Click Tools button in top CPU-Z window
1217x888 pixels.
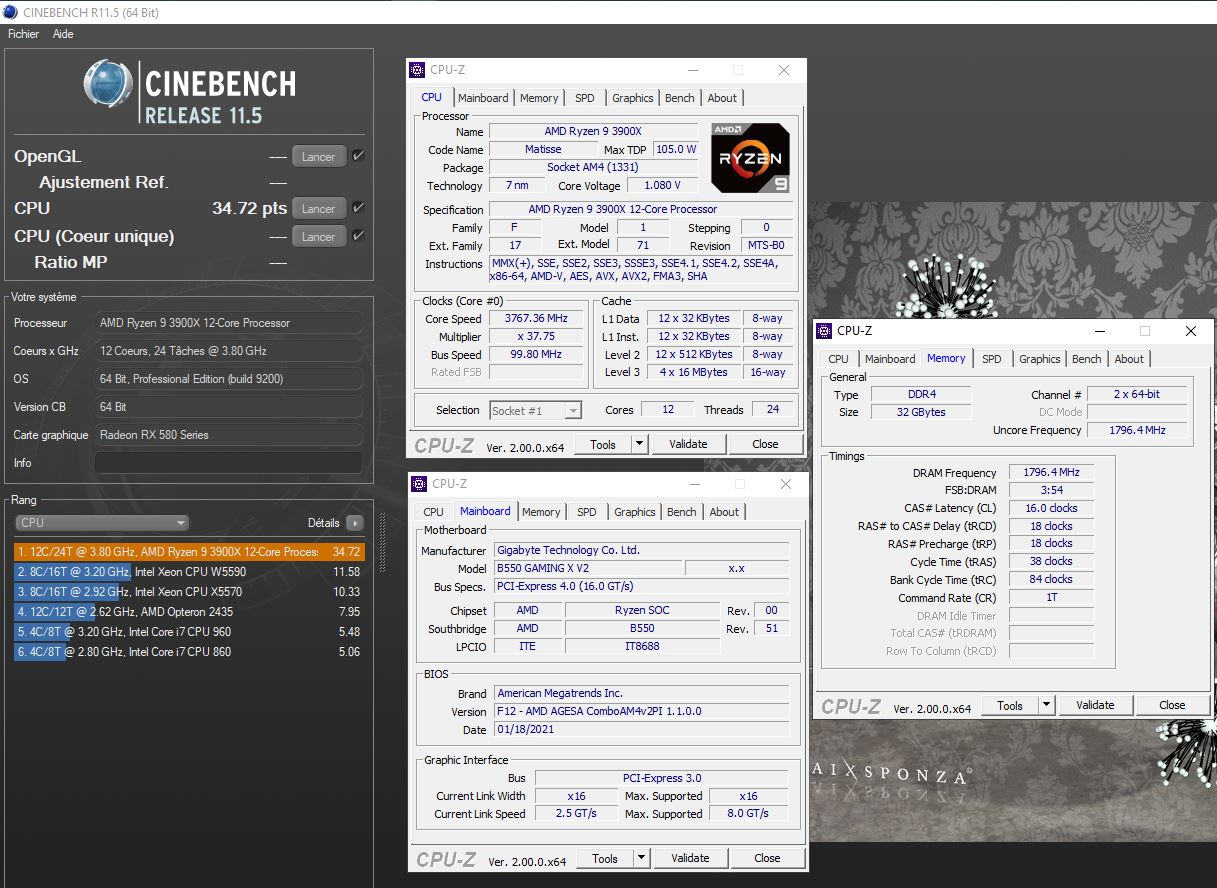[603, 444]
